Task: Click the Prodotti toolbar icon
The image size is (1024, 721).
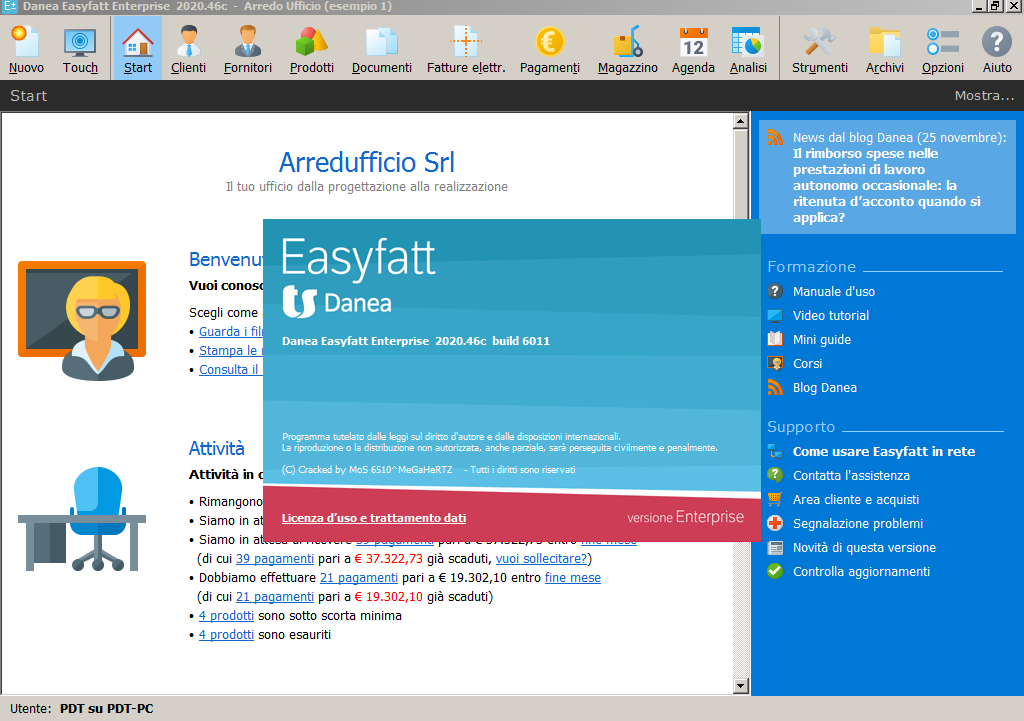Action: [312, 49]
